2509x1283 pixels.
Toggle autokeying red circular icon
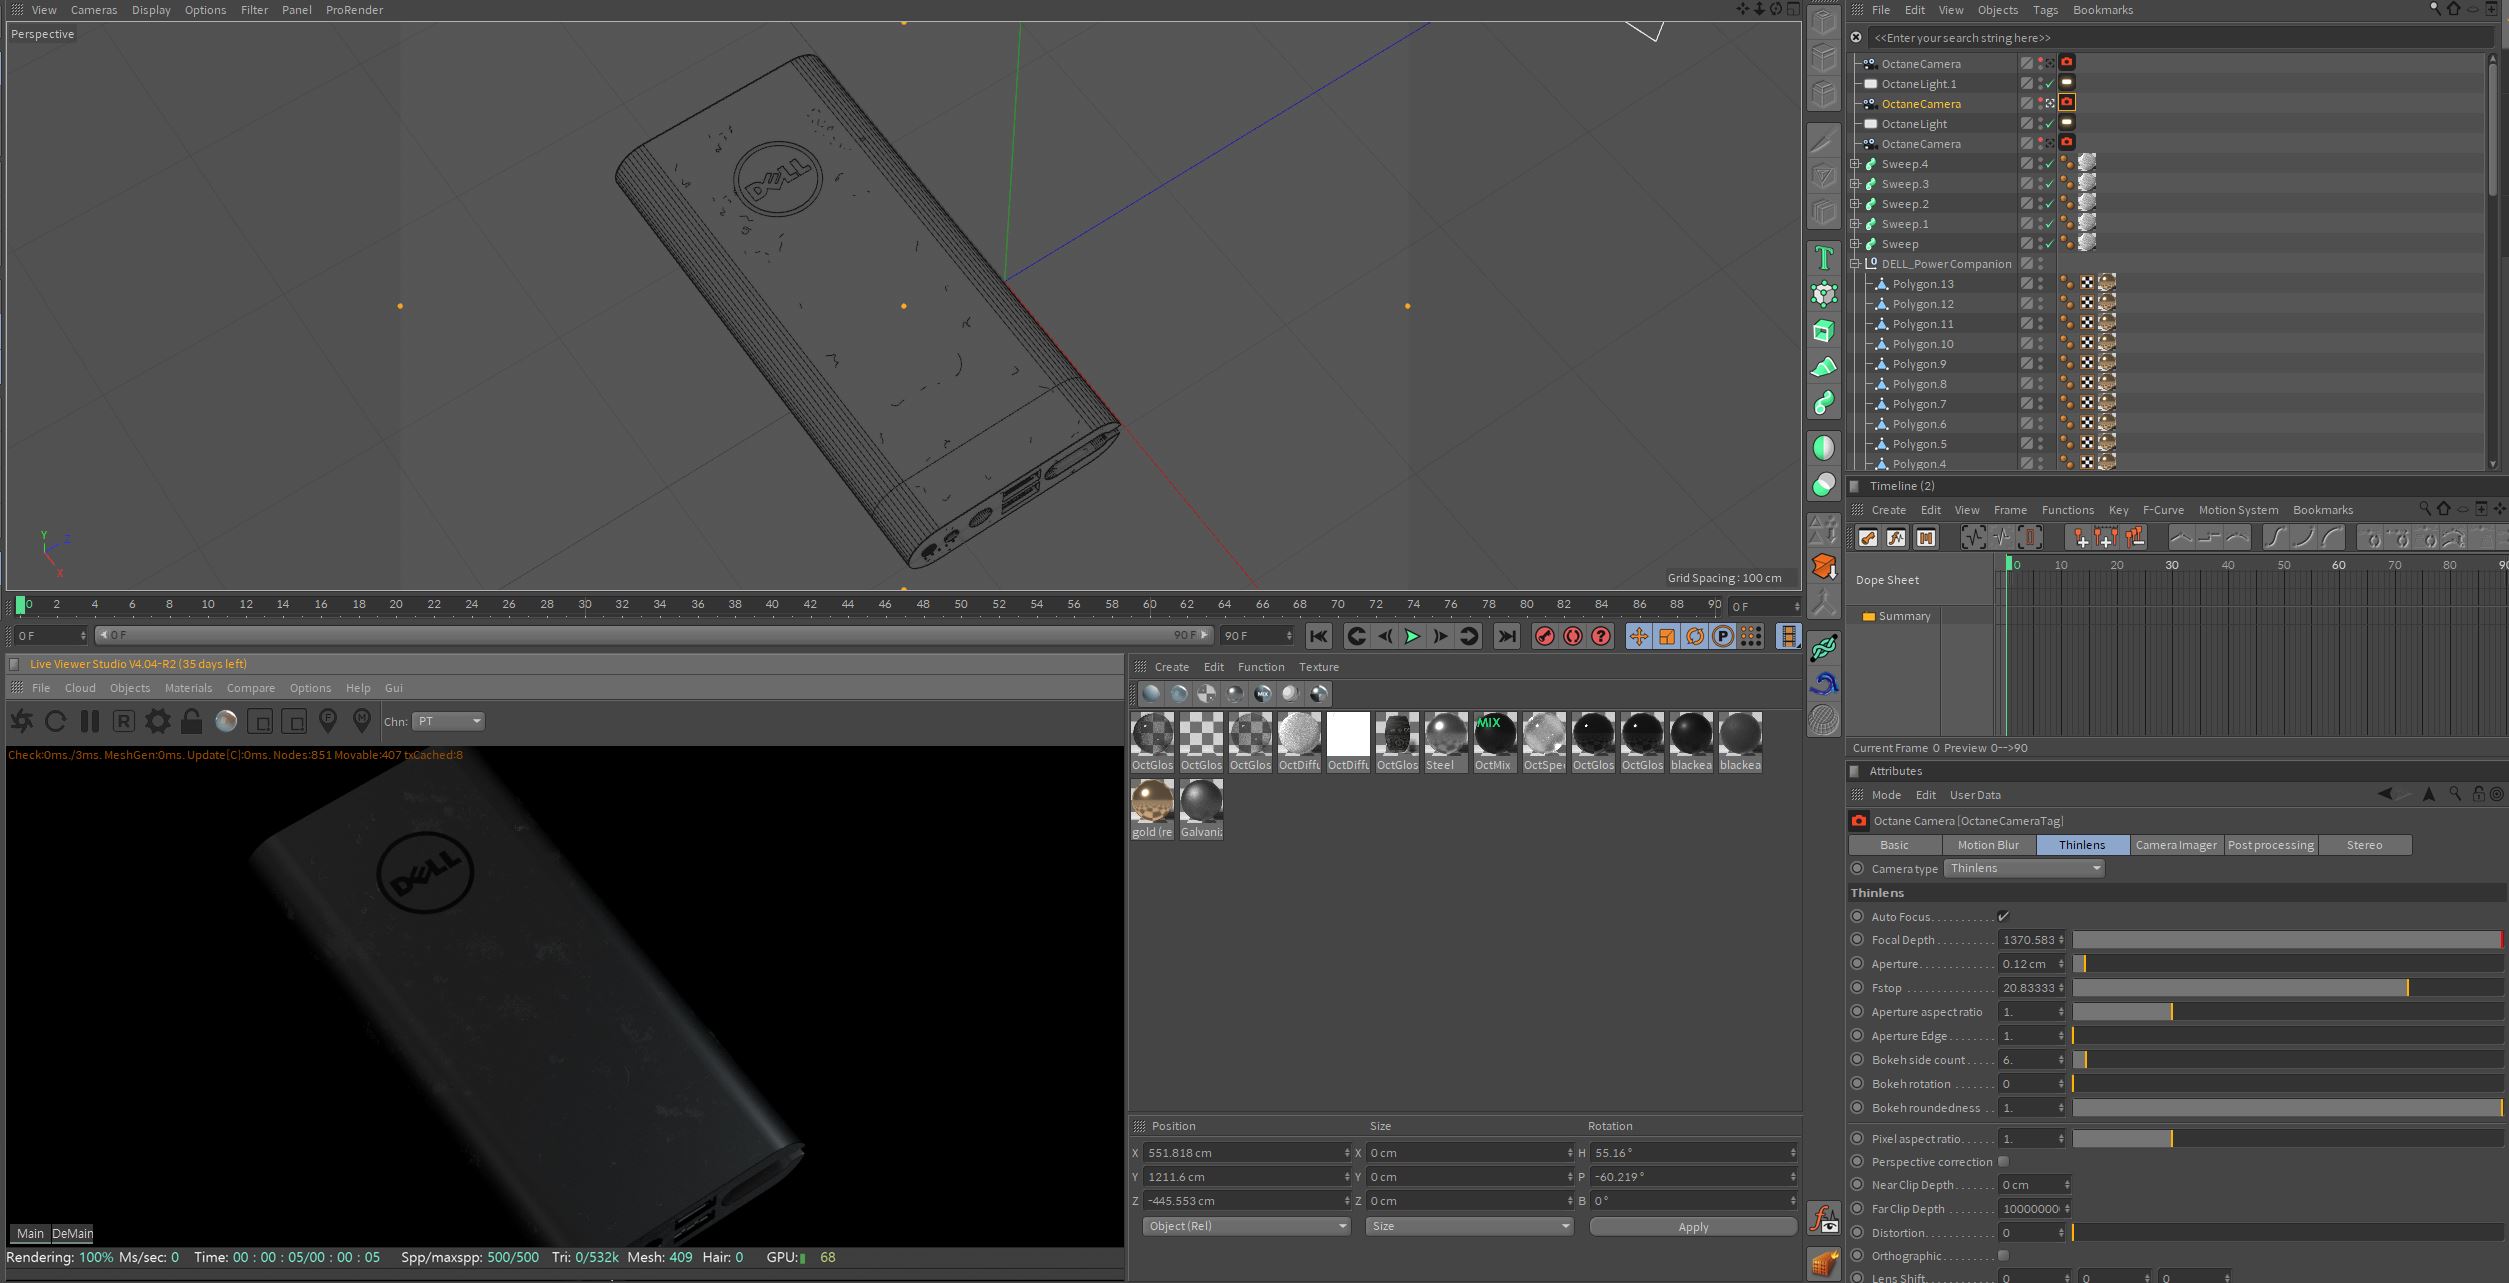click(x=1573, y=636)
